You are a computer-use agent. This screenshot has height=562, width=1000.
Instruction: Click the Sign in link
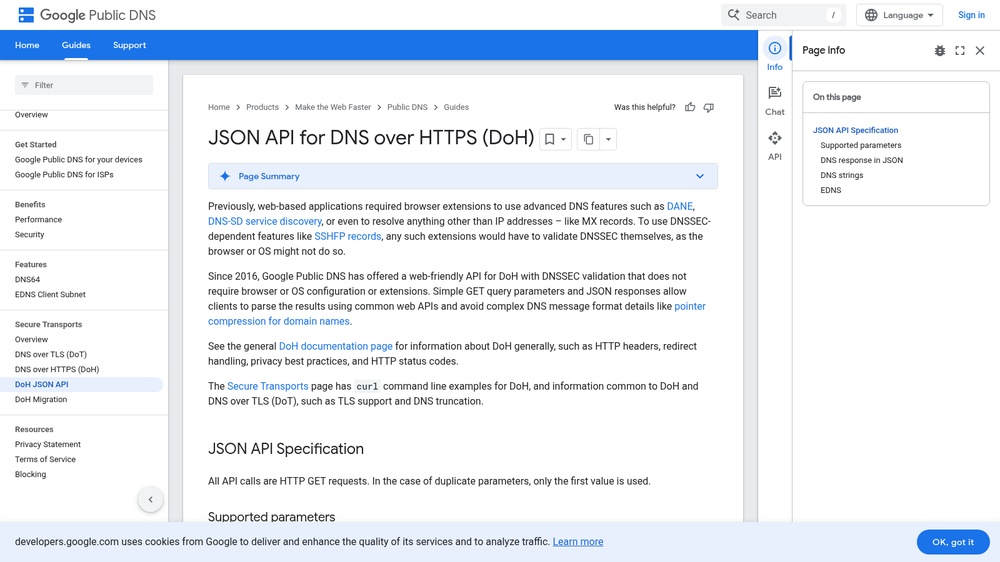point(971,15)
